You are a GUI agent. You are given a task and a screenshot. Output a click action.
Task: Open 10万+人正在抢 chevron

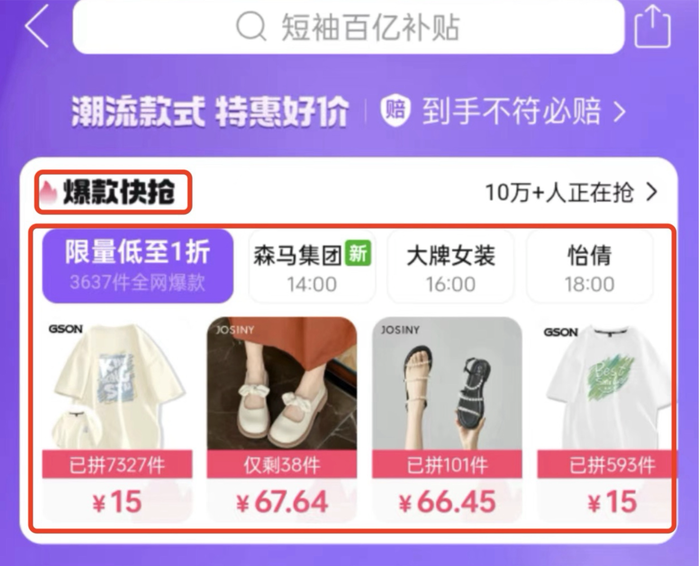coord(652,192)
